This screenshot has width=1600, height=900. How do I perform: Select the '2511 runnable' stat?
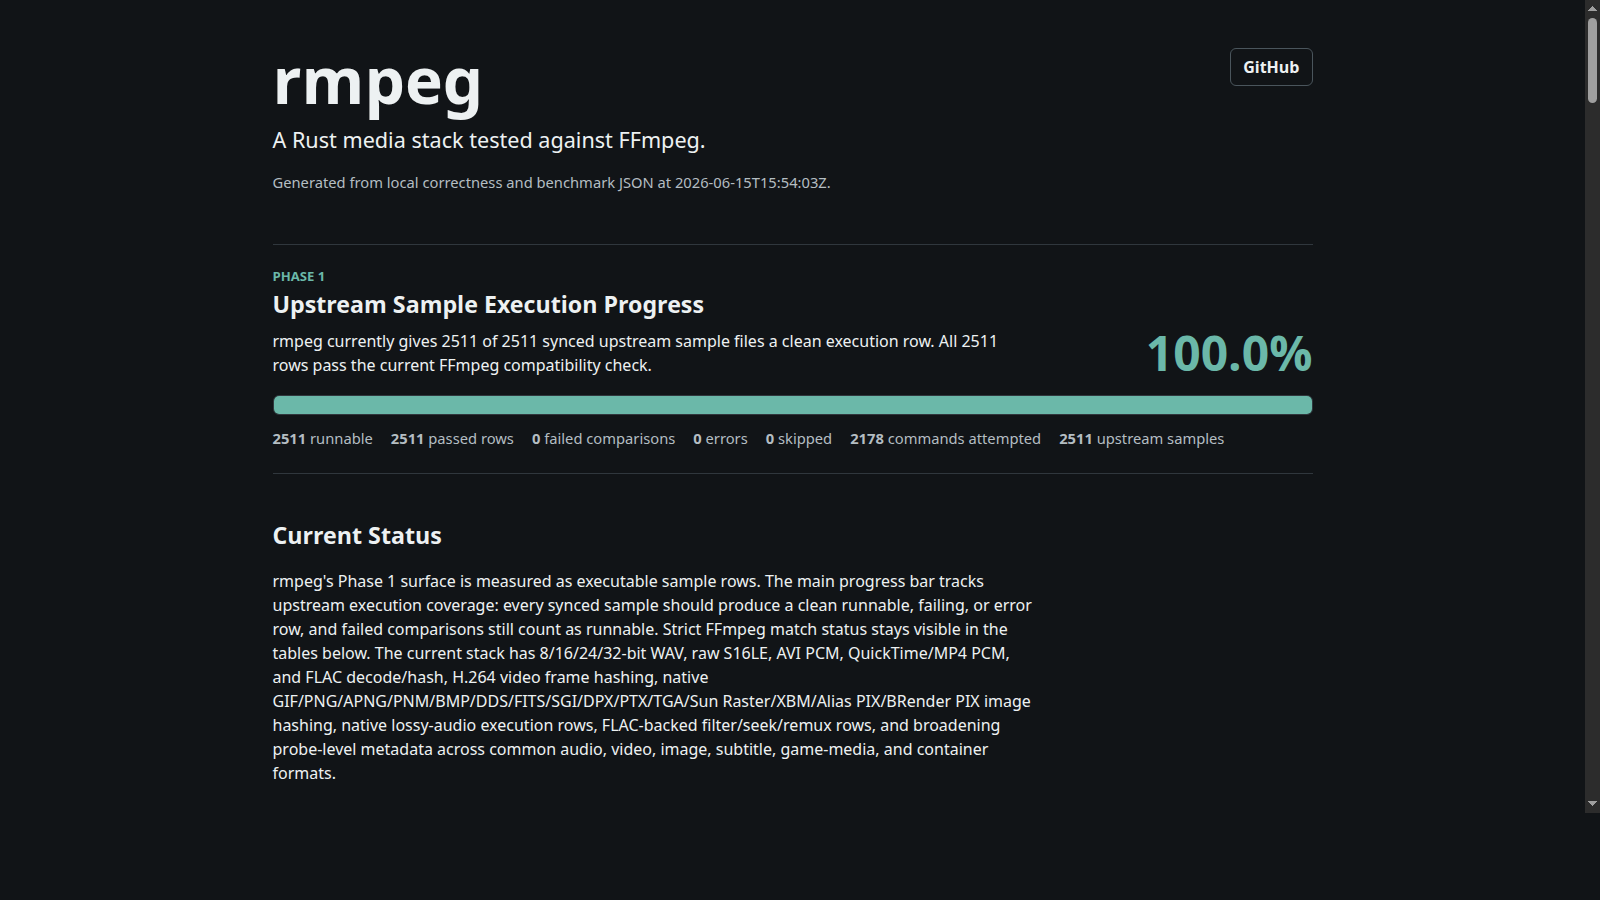pyautogui.click(x=323, y=439)
